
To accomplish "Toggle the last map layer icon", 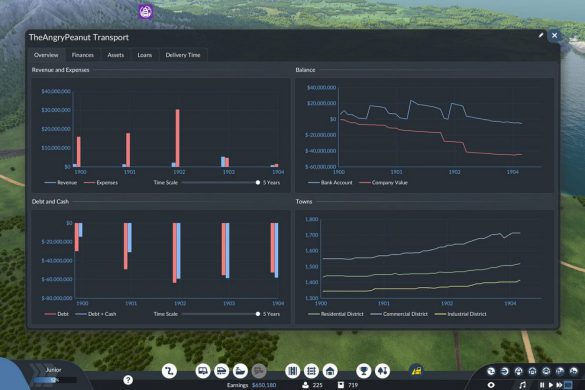I will [574, 371].
